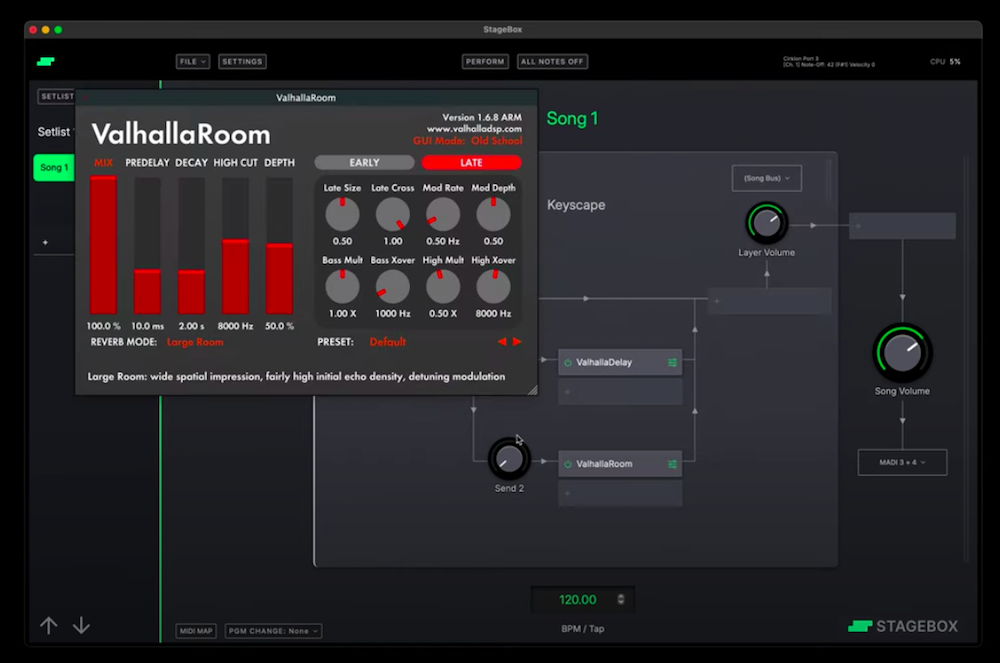Viewport: 1000px width, 663px height.
Task: Click the High Mult knob
Action: (443, 286)
